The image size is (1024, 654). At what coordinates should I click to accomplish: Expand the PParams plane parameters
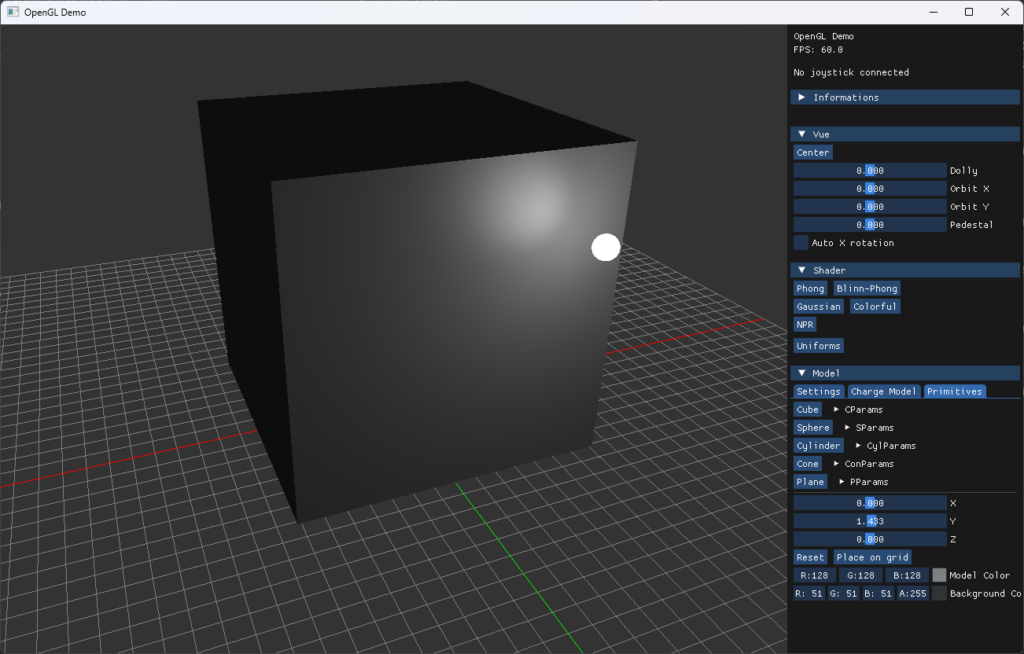click(x=863, y=482)
